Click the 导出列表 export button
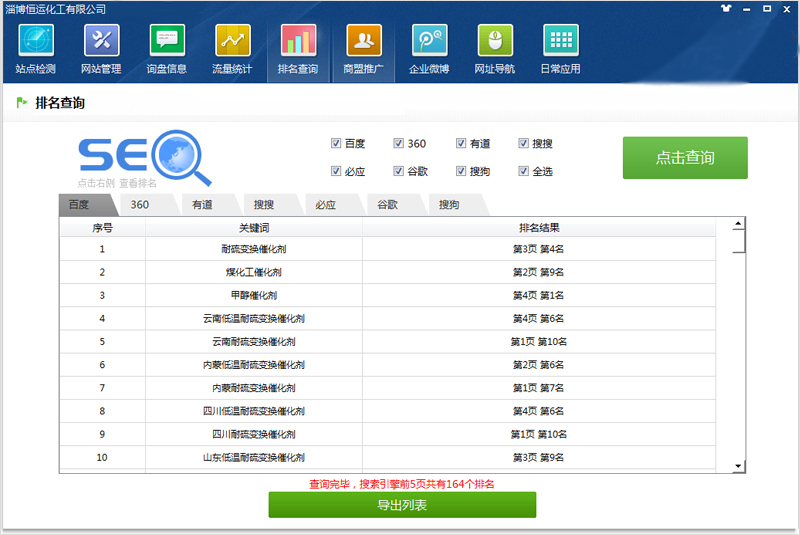 coord(402,505)
